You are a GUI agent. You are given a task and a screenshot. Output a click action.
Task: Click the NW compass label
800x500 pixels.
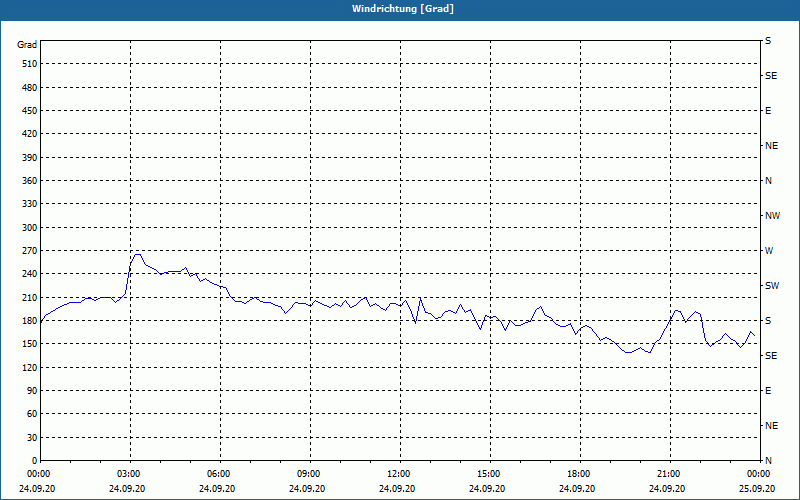tap(772, 216)
